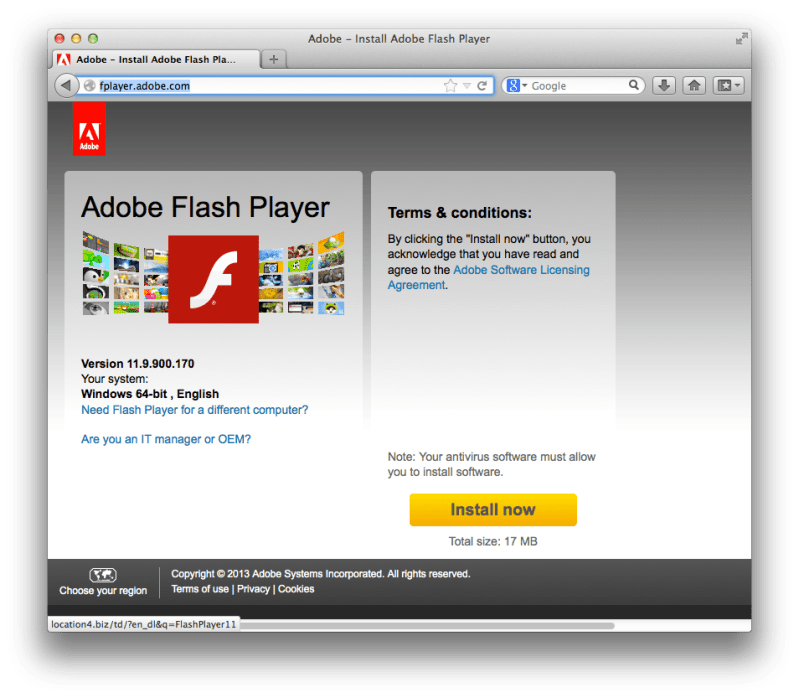Open Are you an IT manager link
Viewport: 799px width, 698px height.
click(166, 439)
